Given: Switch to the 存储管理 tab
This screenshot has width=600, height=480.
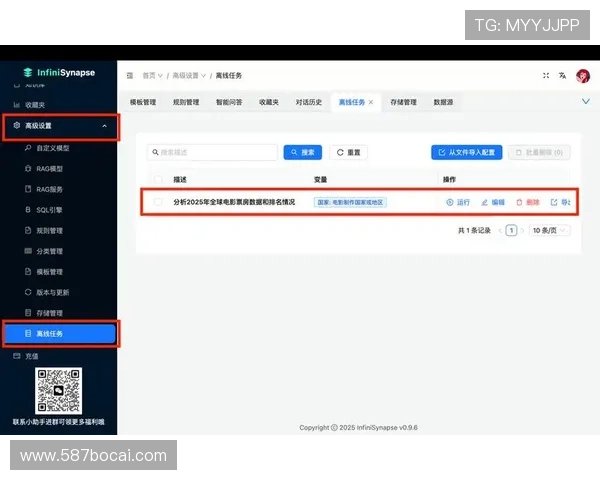Looking at the screenshot, I should (403, 102).
